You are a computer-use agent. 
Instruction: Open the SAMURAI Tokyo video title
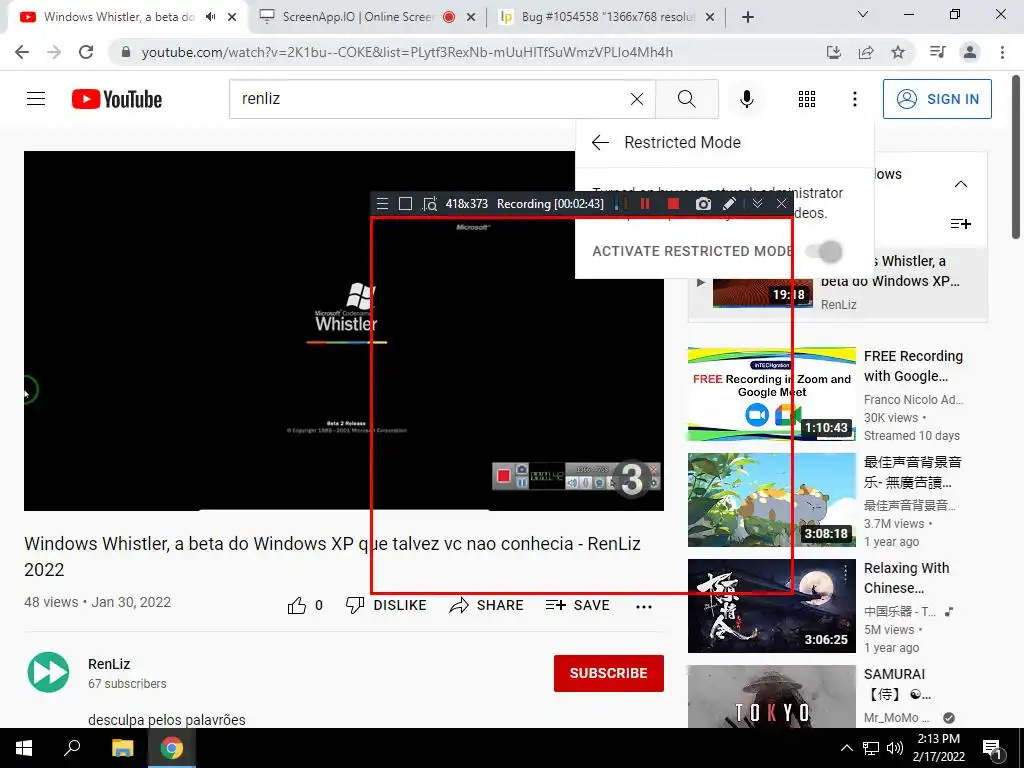897,684
